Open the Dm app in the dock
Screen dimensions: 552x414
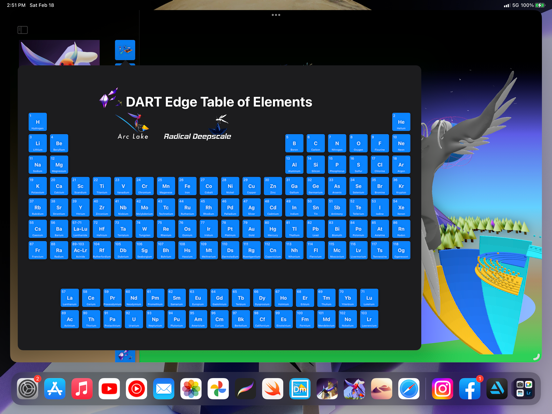point(300,389)
